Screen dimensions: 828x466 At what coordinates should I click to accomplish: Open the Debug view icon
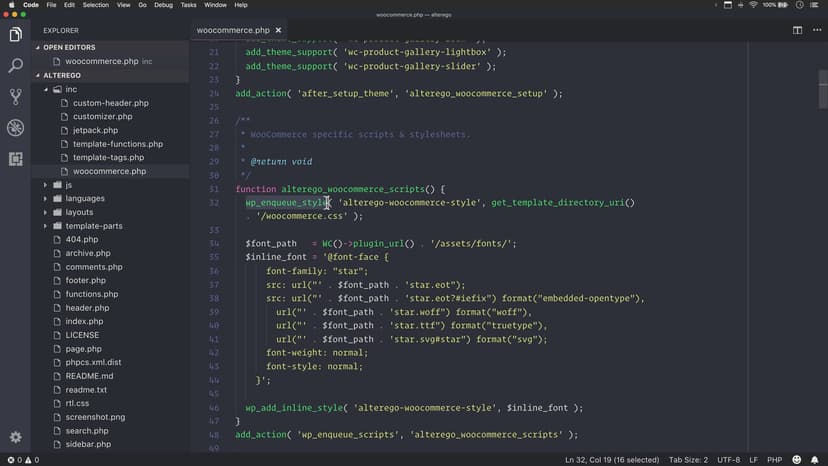(15, 128)
